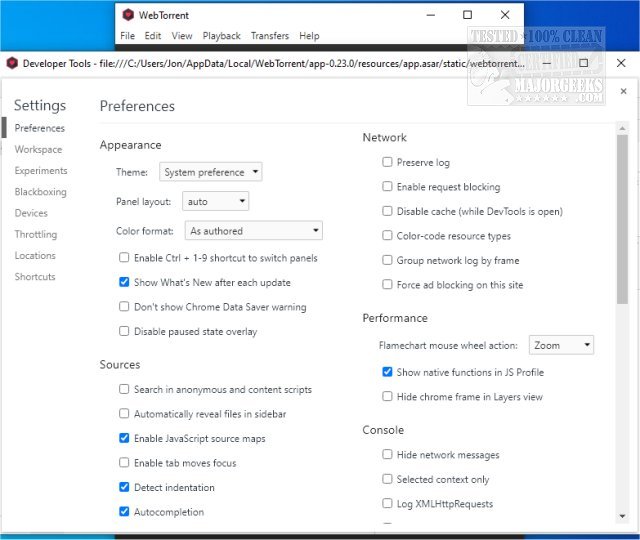Enable Preserve log checkbox

coord(387,162)
